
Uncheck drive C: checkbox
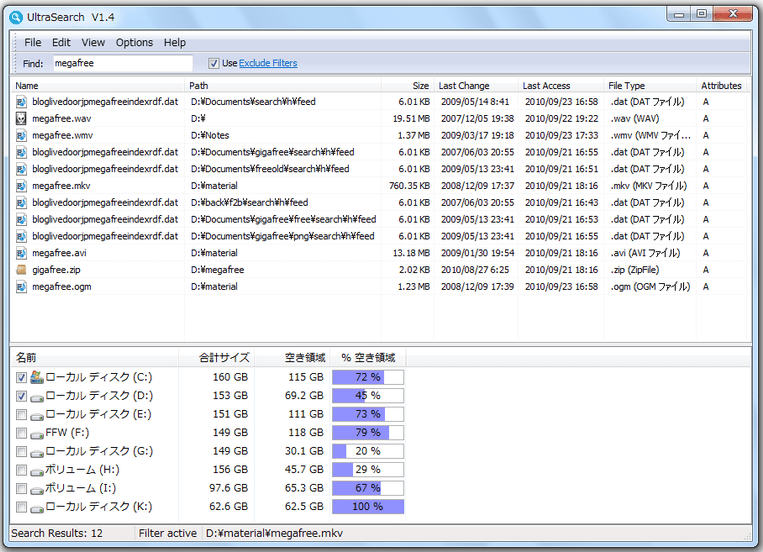21,377
